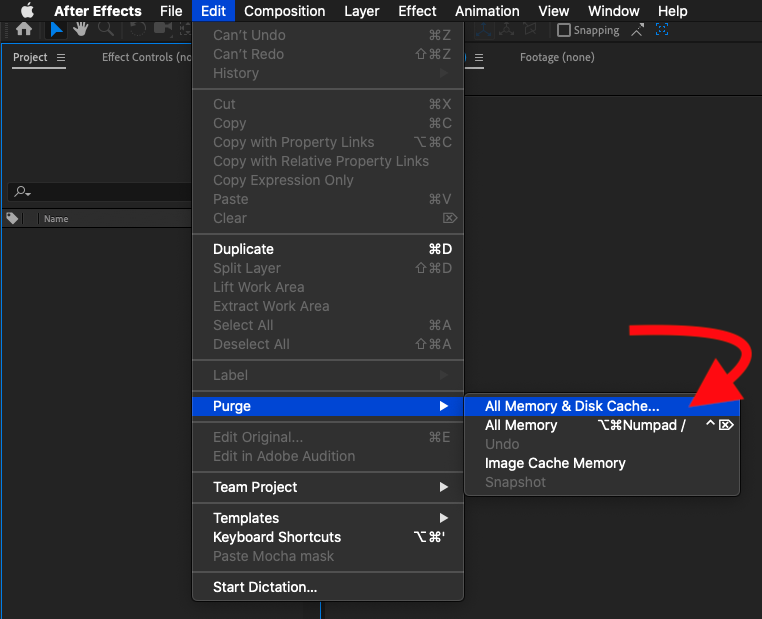Click the project search magnifier icon

tap(21, 192)
